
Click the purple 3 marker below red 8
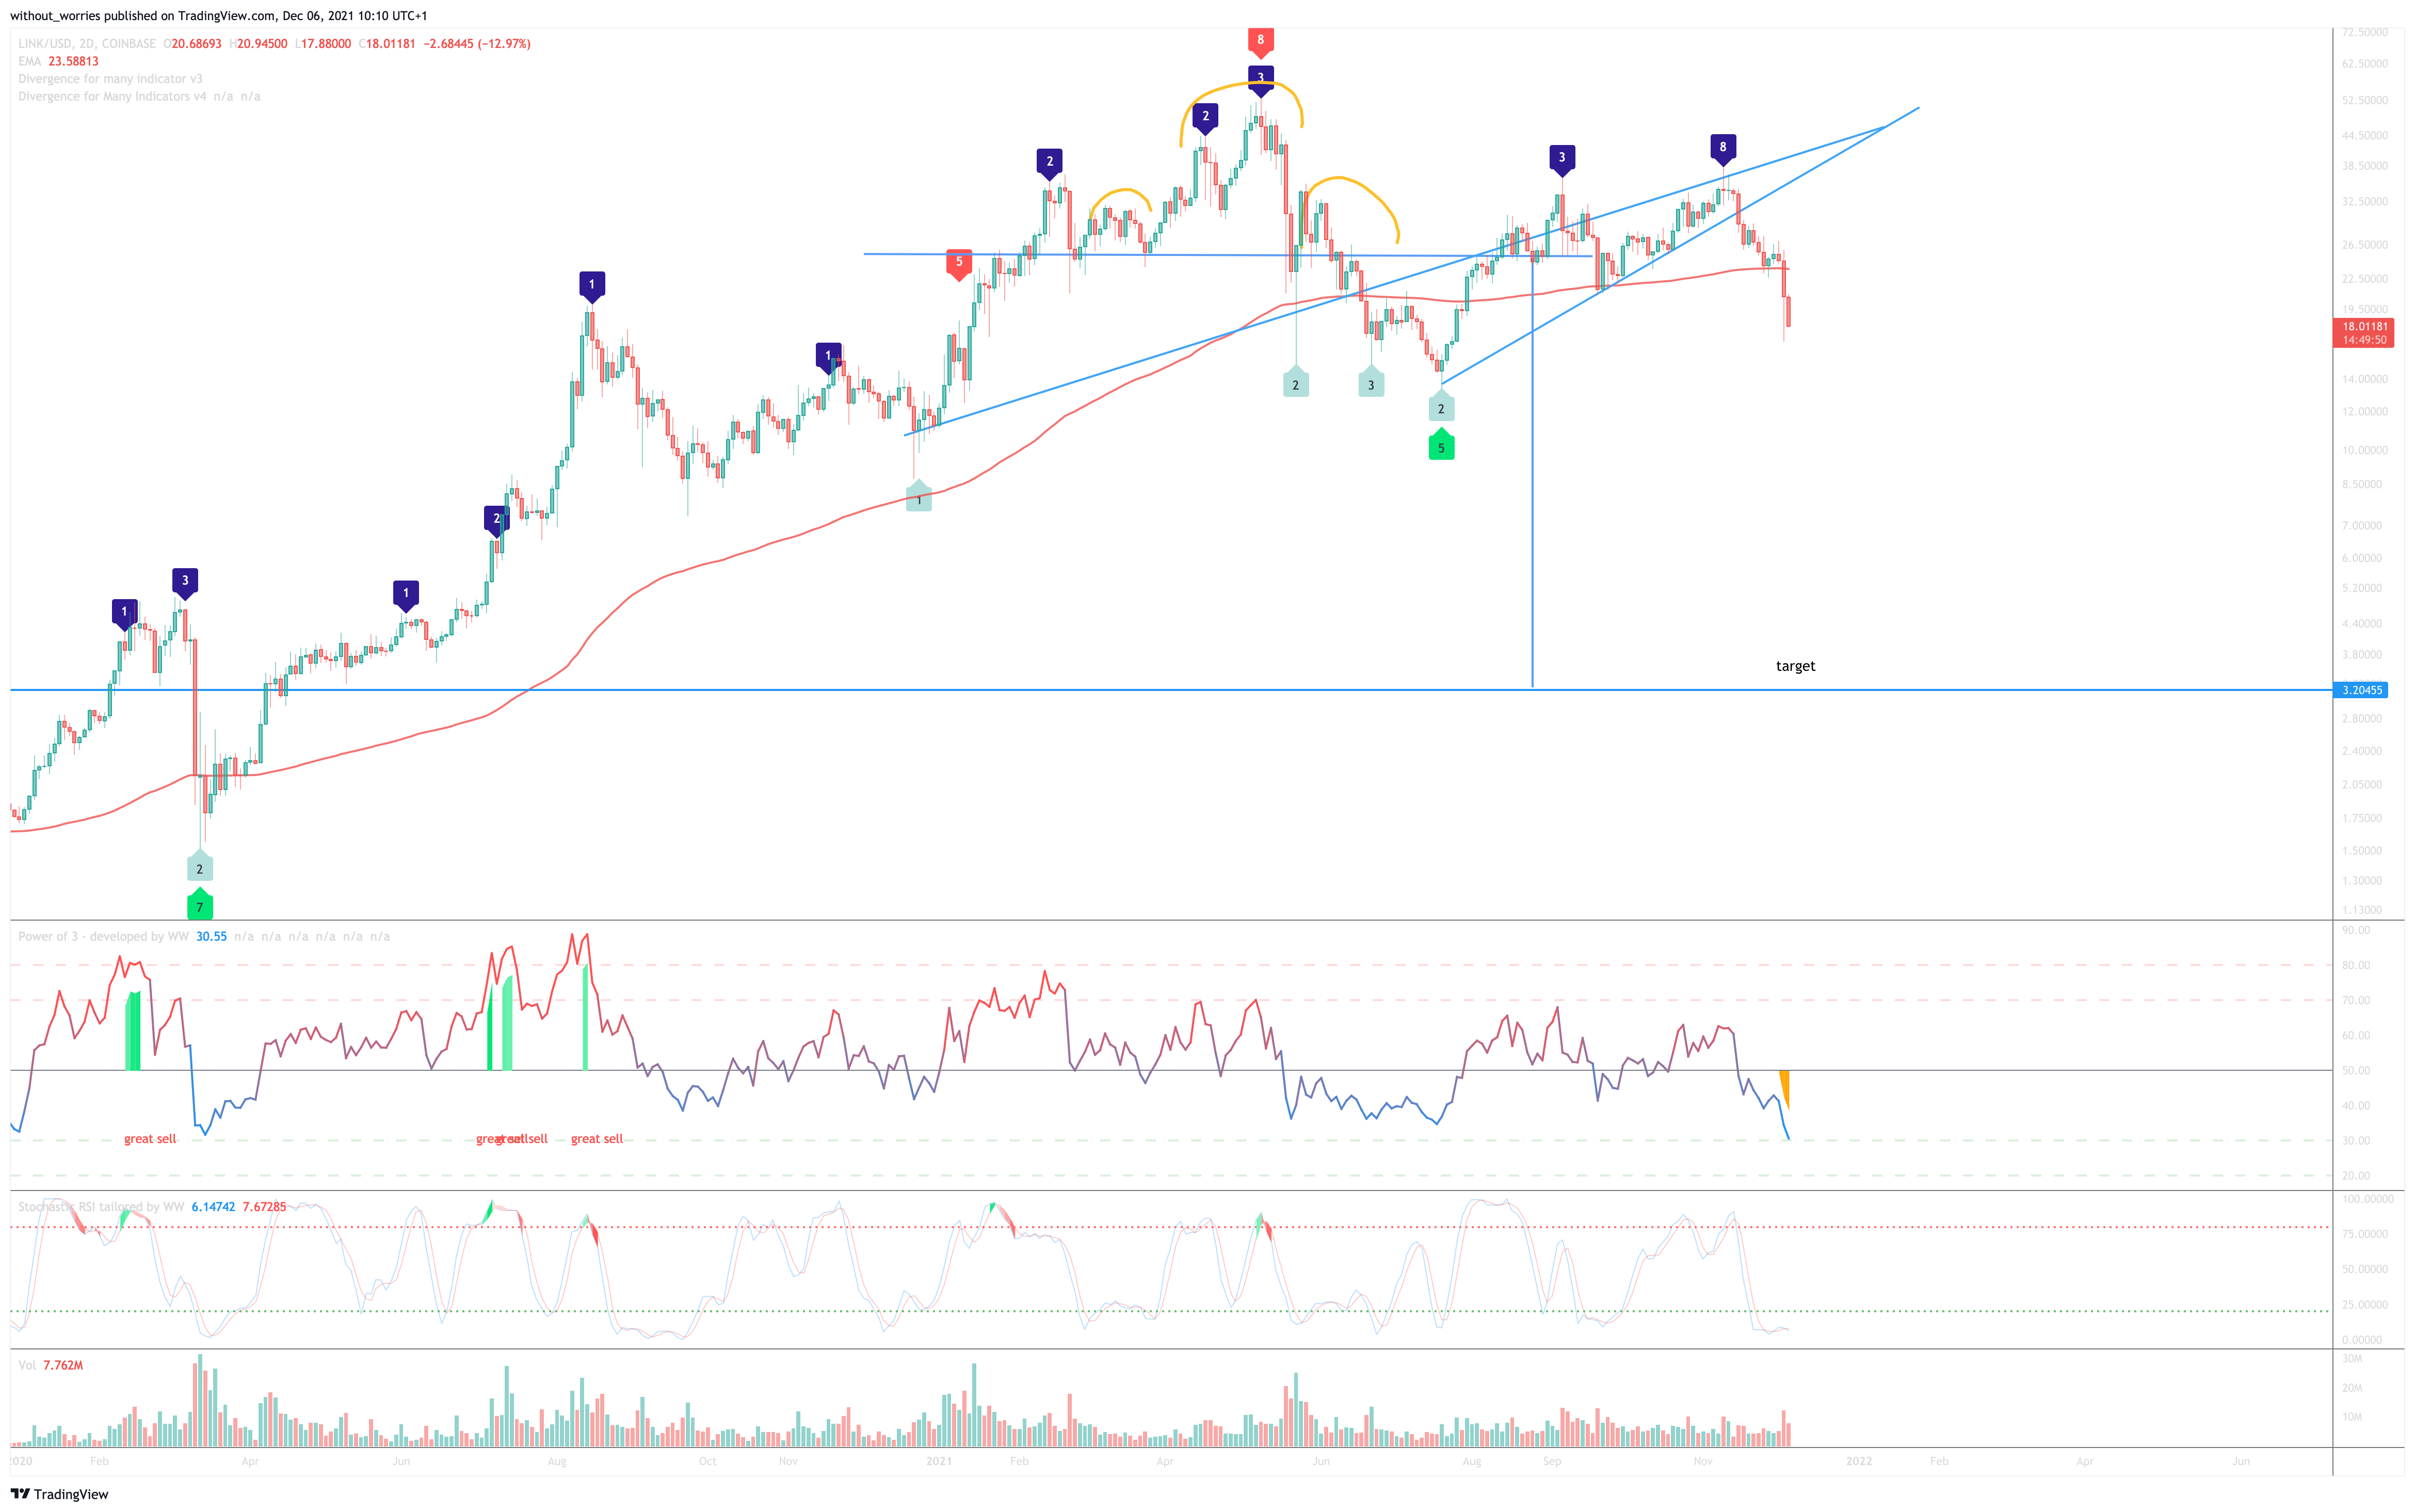pos(1260,80)
